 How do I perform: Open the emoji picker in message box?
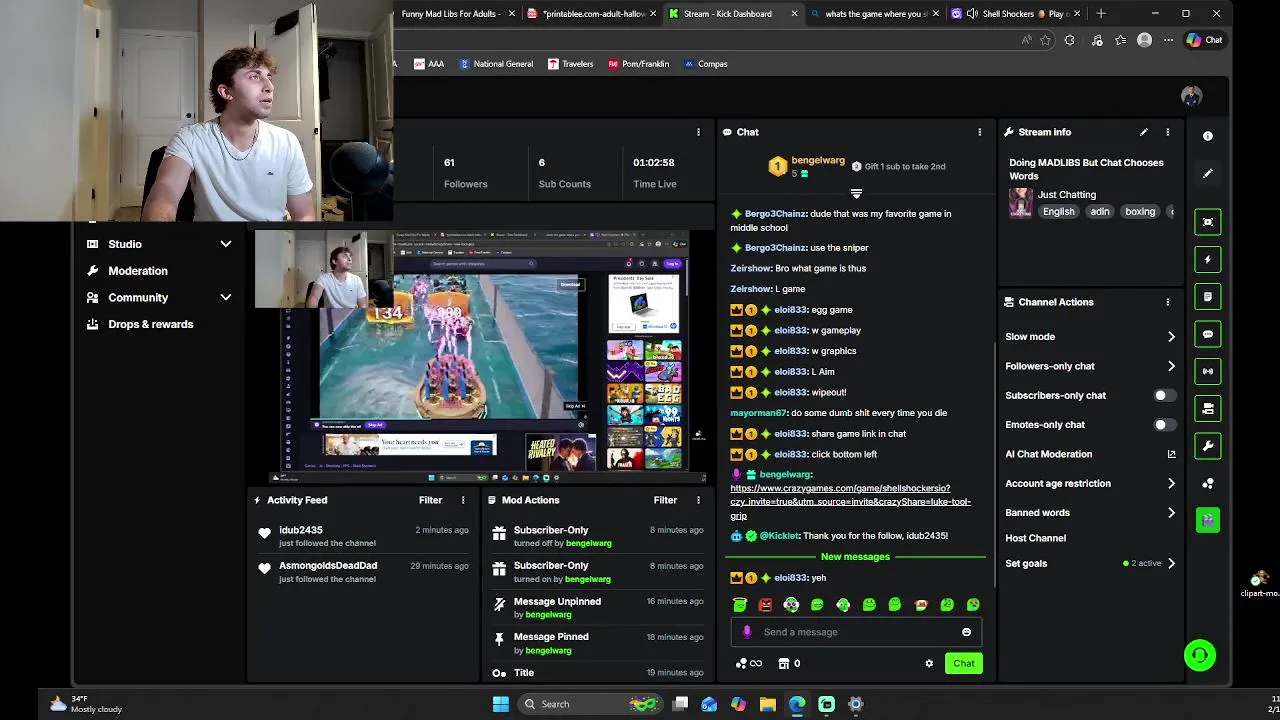[x=966, y=632]
